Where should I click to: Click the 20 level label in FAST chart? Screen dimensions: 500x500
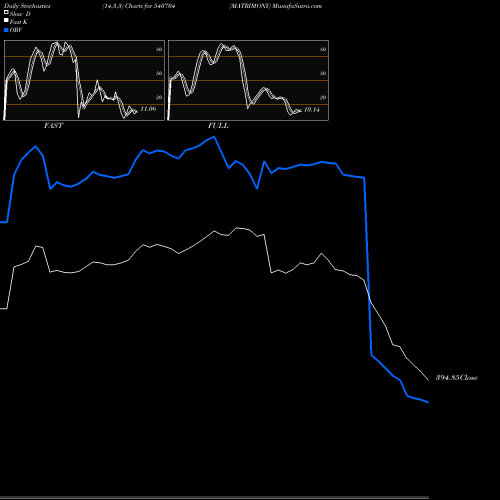point(159,97)
